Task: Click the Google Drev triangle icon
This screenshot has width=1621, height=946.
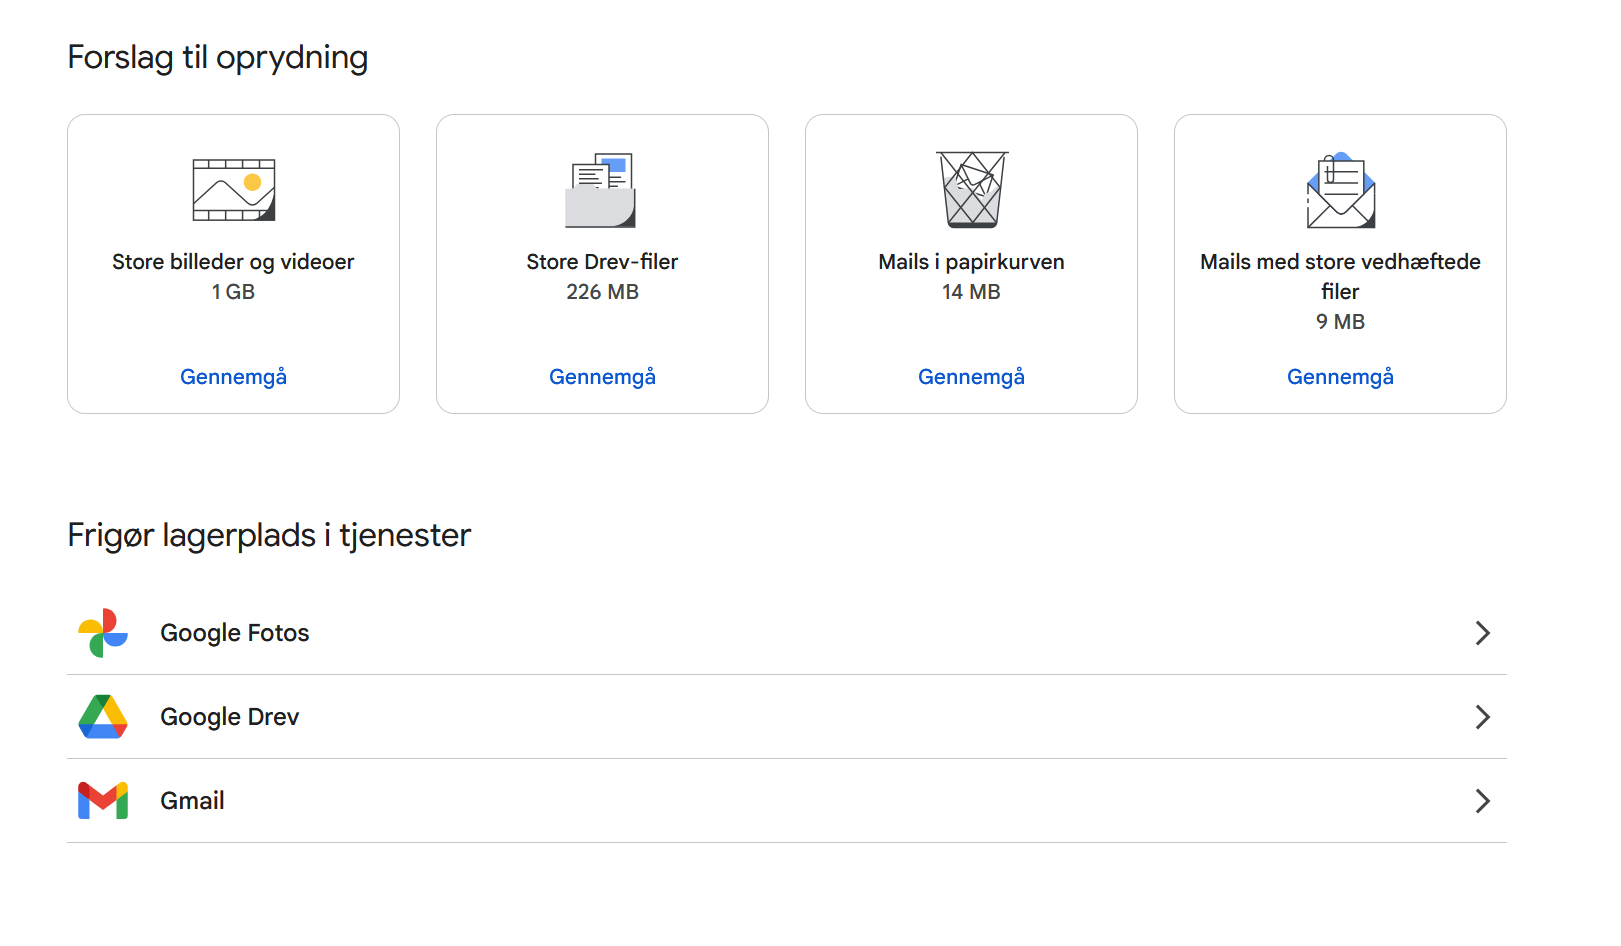Action: click(x=103, y=717)
